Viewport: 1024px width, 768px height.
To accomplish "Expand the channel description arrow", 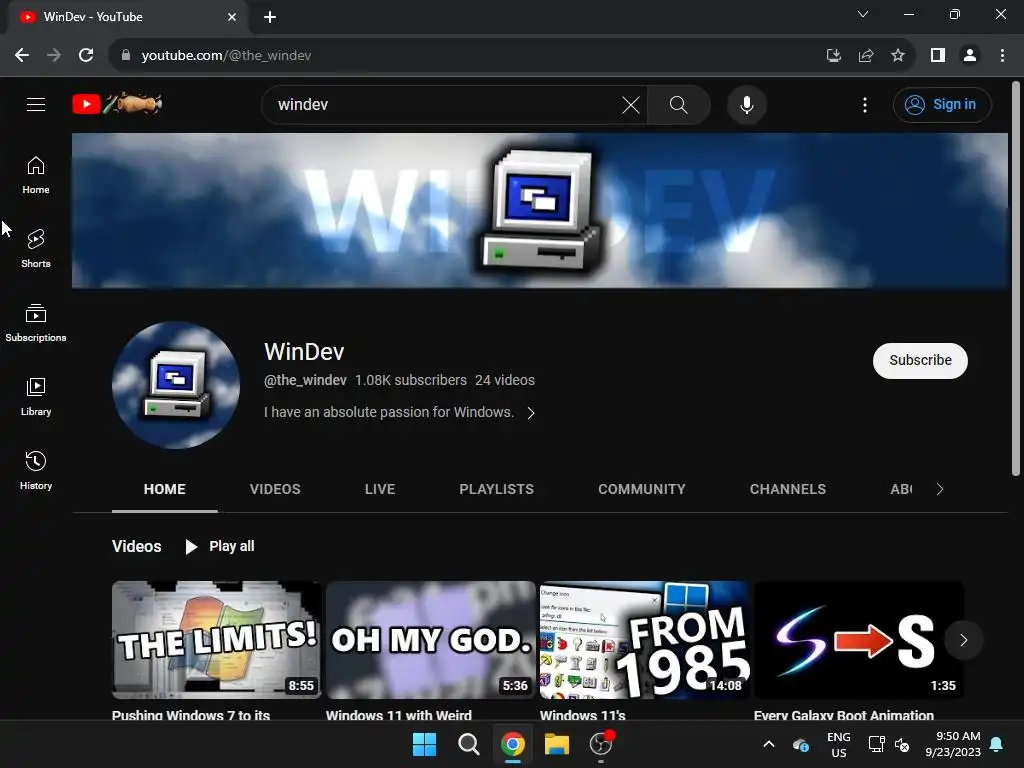I will 531,413.
